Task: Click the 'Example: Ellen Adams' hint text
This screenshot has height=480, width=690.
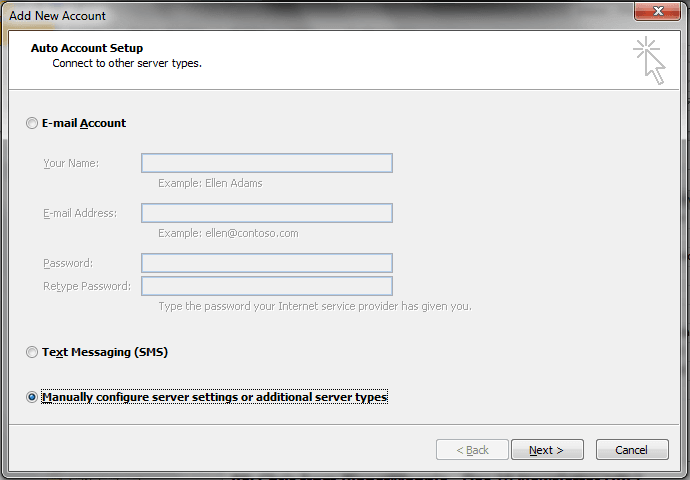Action: pos(210,183)
